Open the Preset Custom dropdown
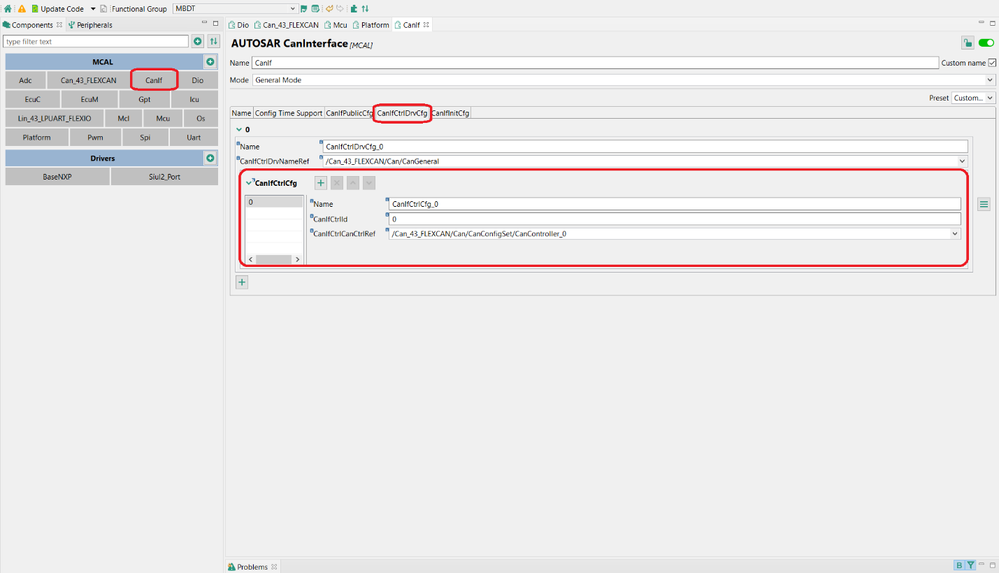The image size is (999, 573). point(973,98)
